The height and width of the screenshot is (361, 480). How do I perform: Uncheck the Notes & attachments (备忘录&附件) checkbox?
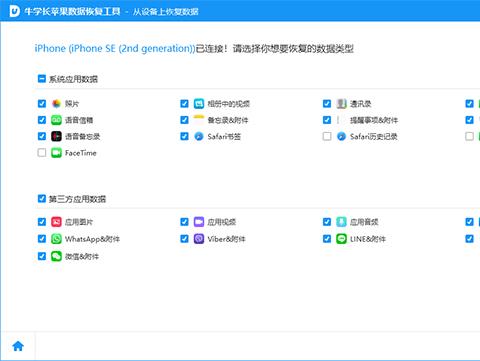184,120
